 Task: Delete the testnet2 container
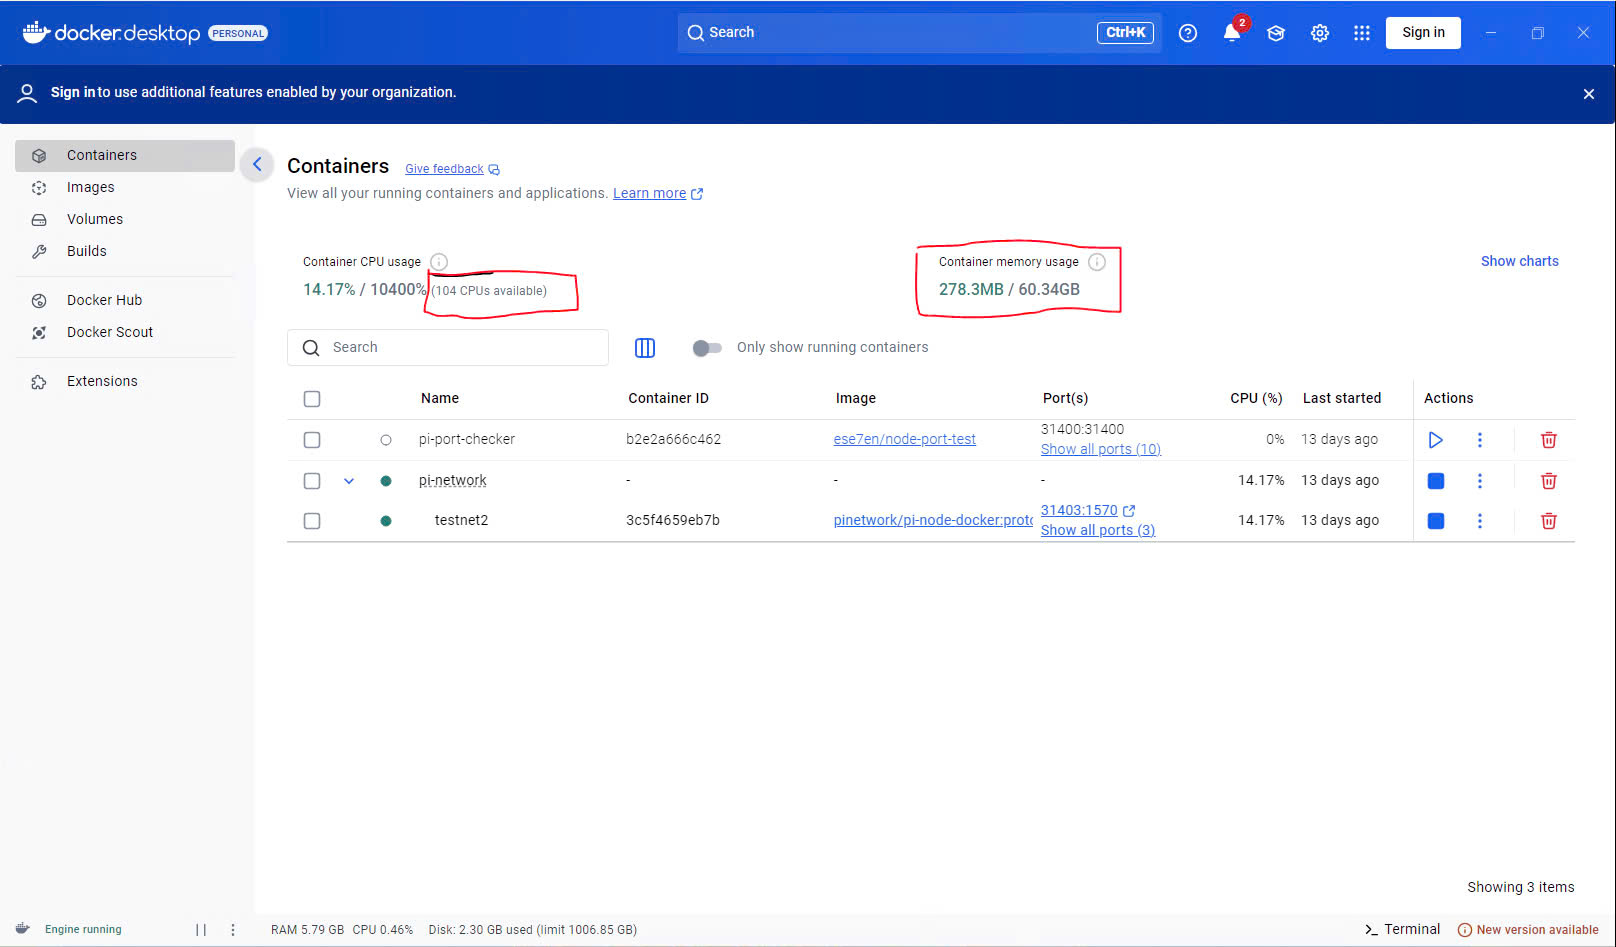[1548, 521]
